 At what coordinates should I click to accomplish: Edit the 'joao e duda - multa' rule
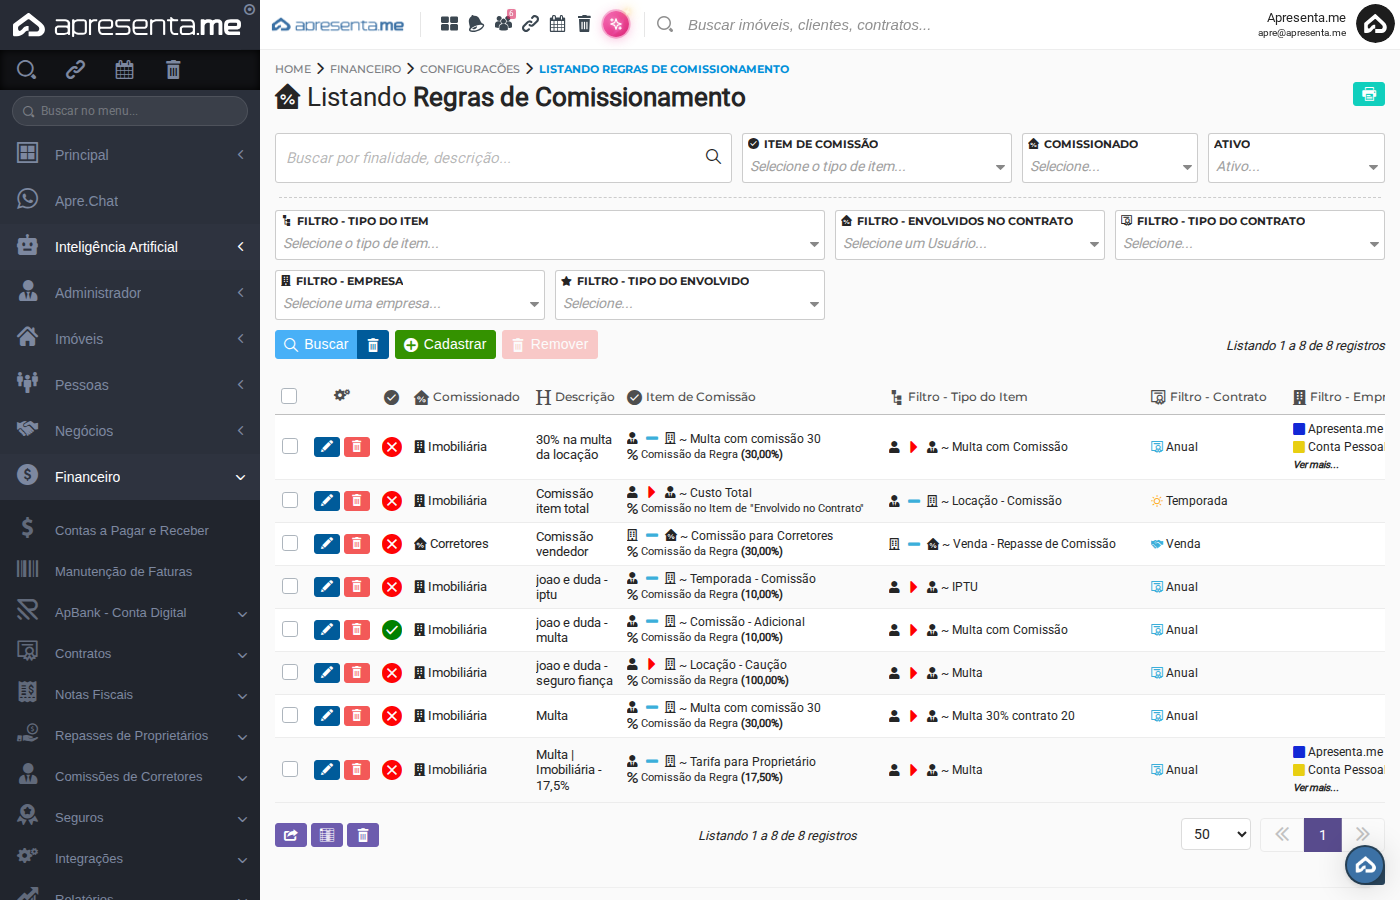(327, 630)
